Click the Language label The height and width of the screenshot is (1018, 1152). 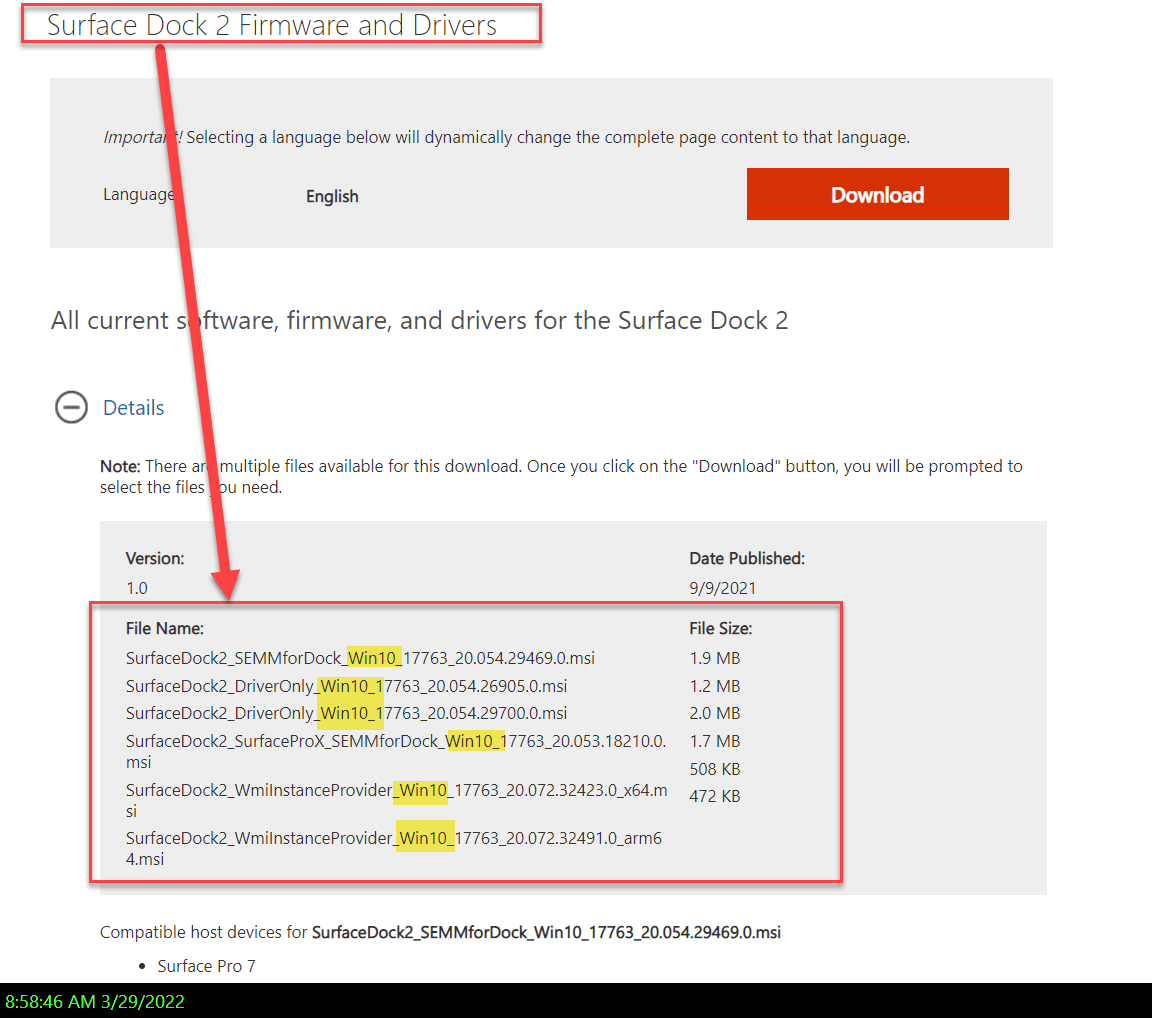[140, 194]
